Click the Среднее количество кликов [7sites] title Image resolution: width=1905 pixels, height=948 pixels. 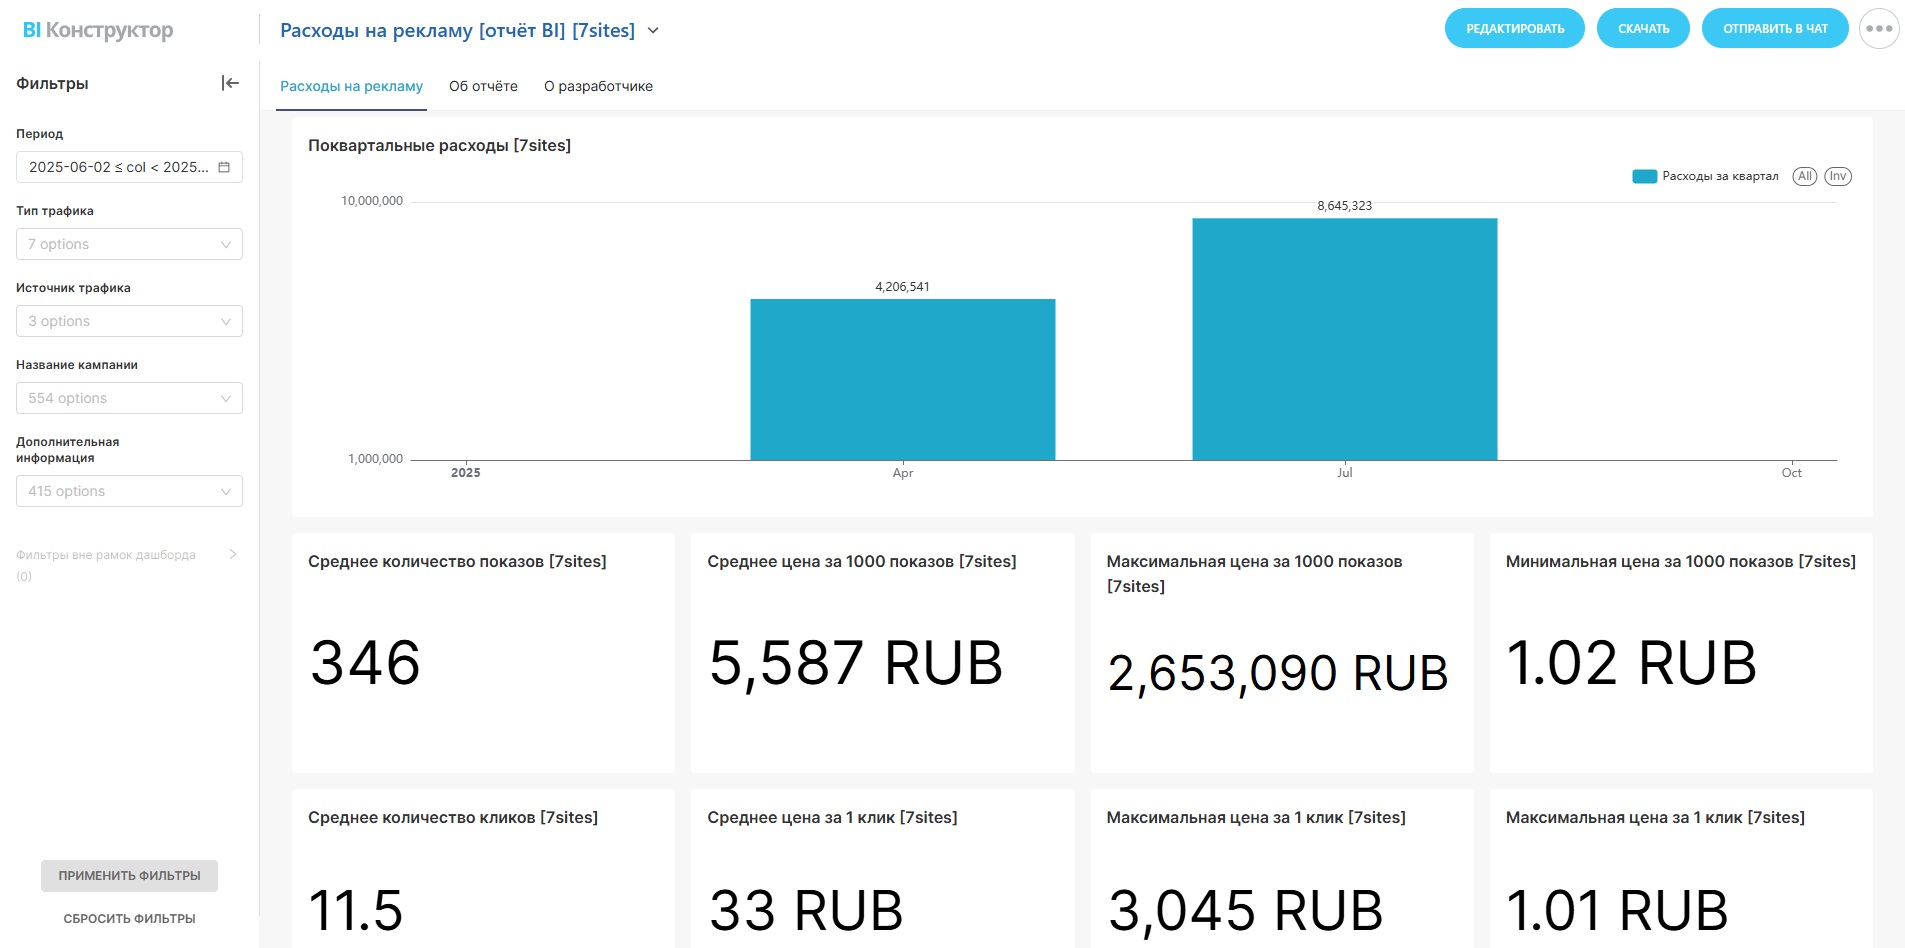point(453,818)
